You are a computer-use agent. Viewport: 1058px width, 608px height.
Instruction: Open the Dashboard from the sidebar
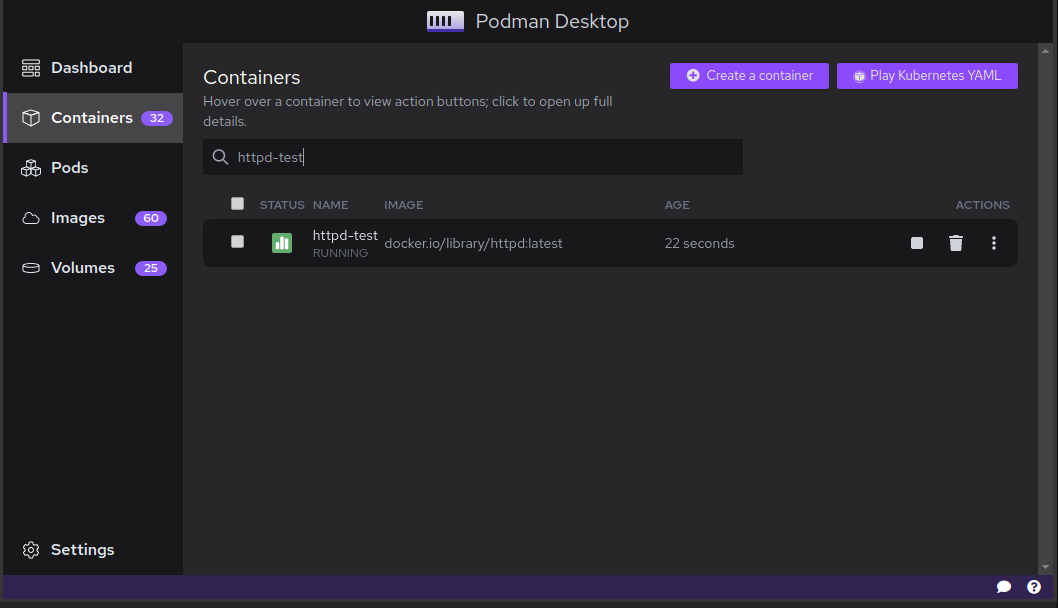(x=91, y=67)
